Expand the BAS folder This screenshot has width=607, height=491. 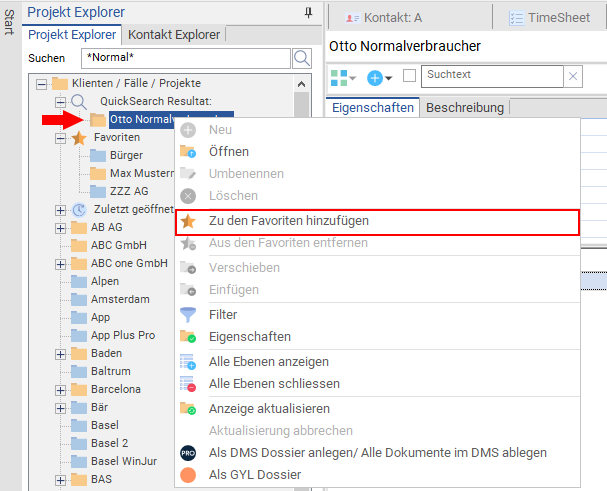click(60, 481)
